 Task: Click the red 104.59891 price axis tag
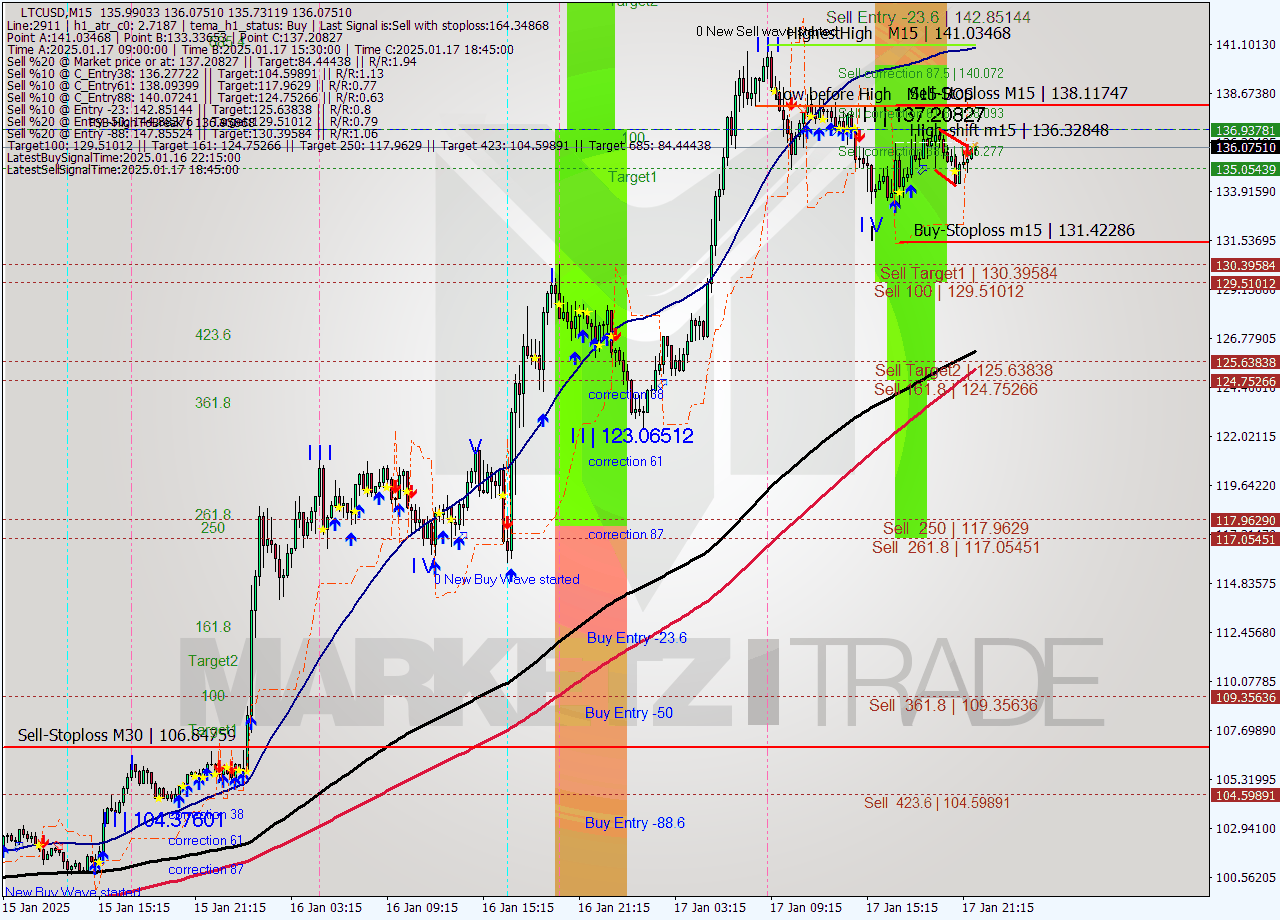(1245, 795)
